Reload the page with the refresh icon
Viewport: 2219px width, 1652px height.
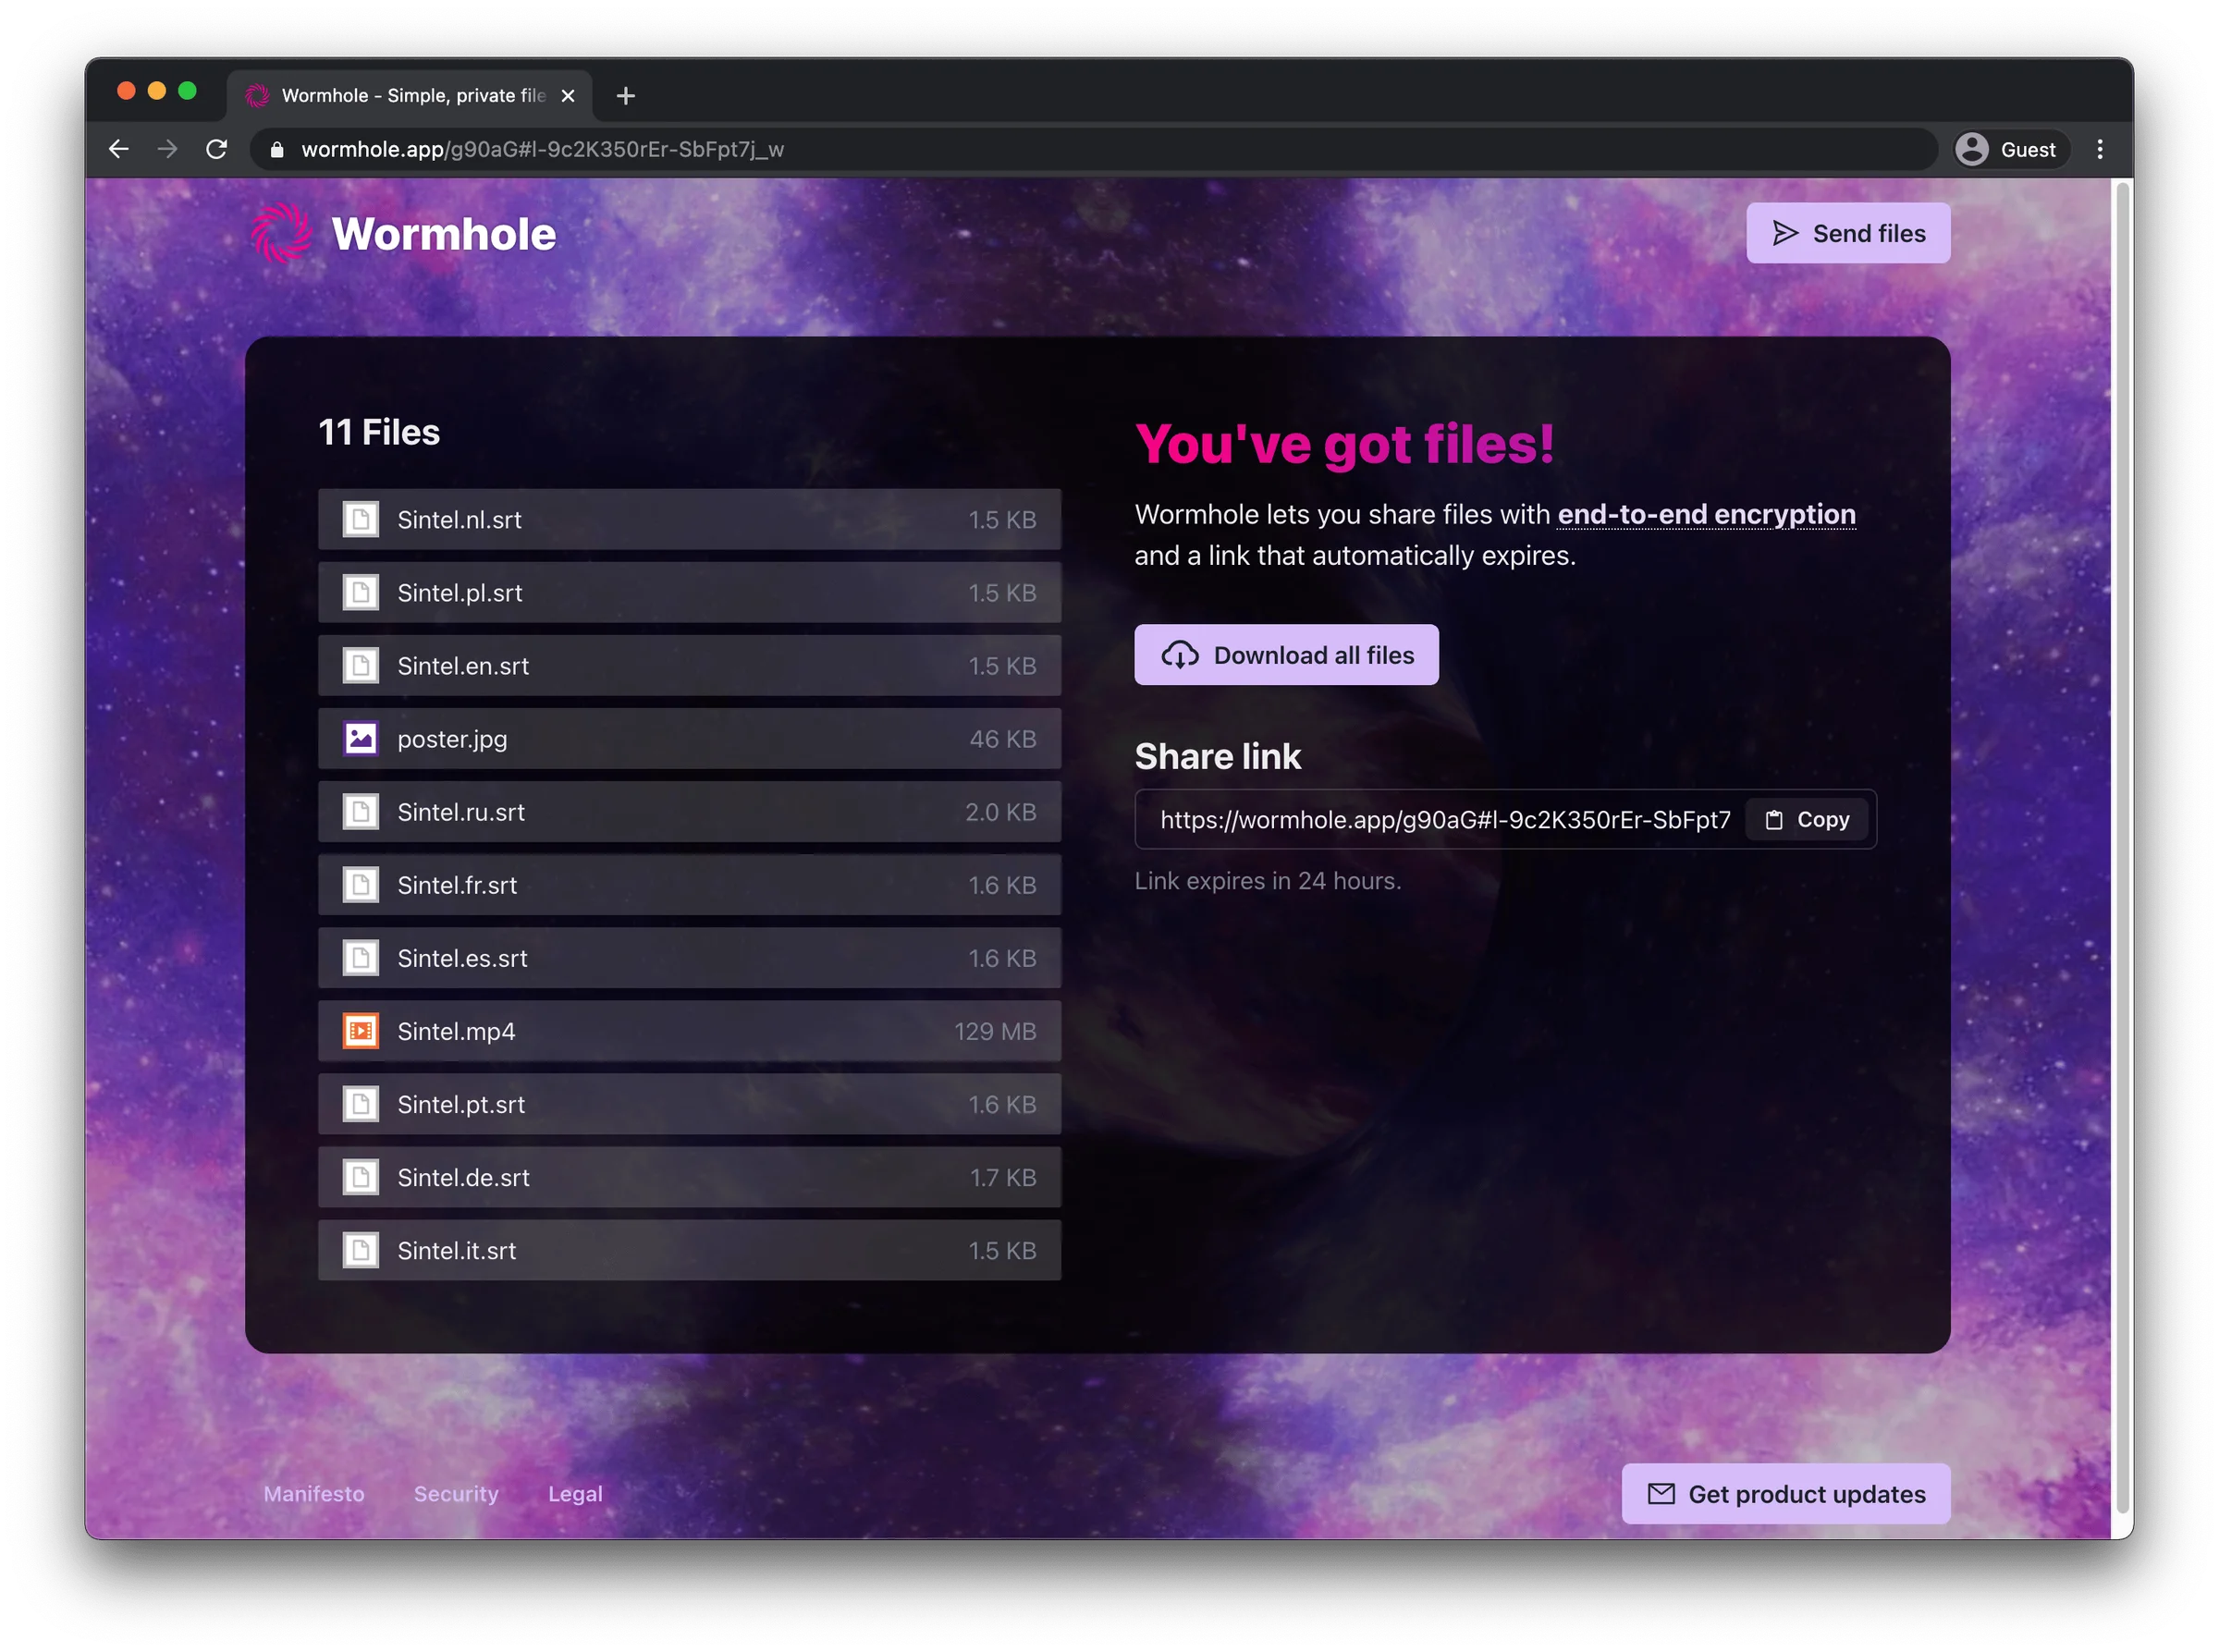216,149
